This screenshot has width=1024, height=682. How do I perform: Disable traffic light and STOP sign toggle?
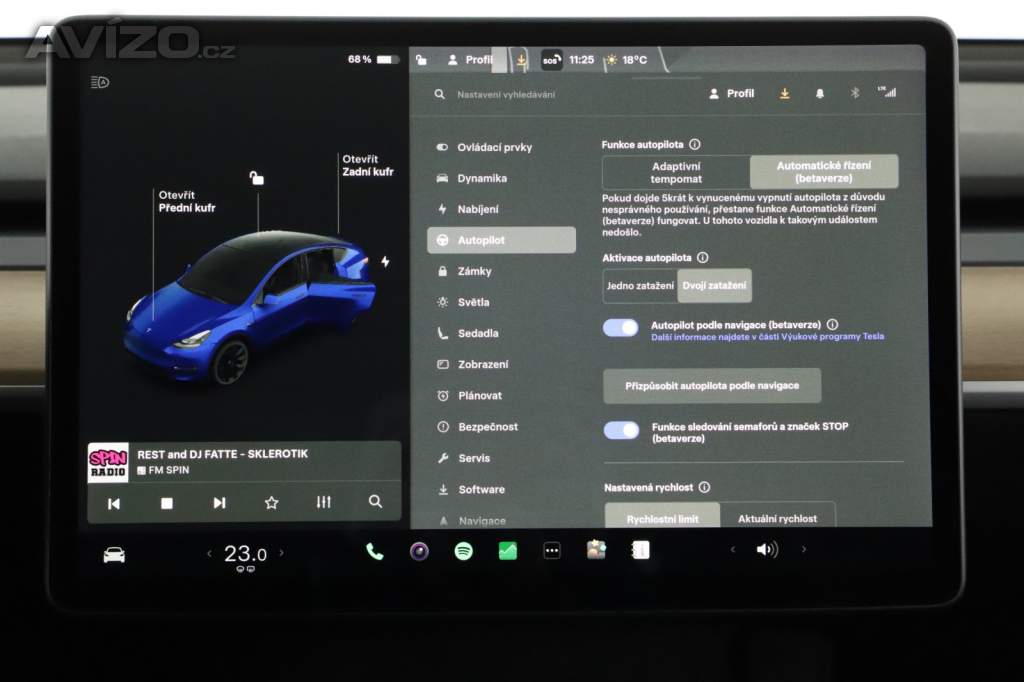click(621, 430)
